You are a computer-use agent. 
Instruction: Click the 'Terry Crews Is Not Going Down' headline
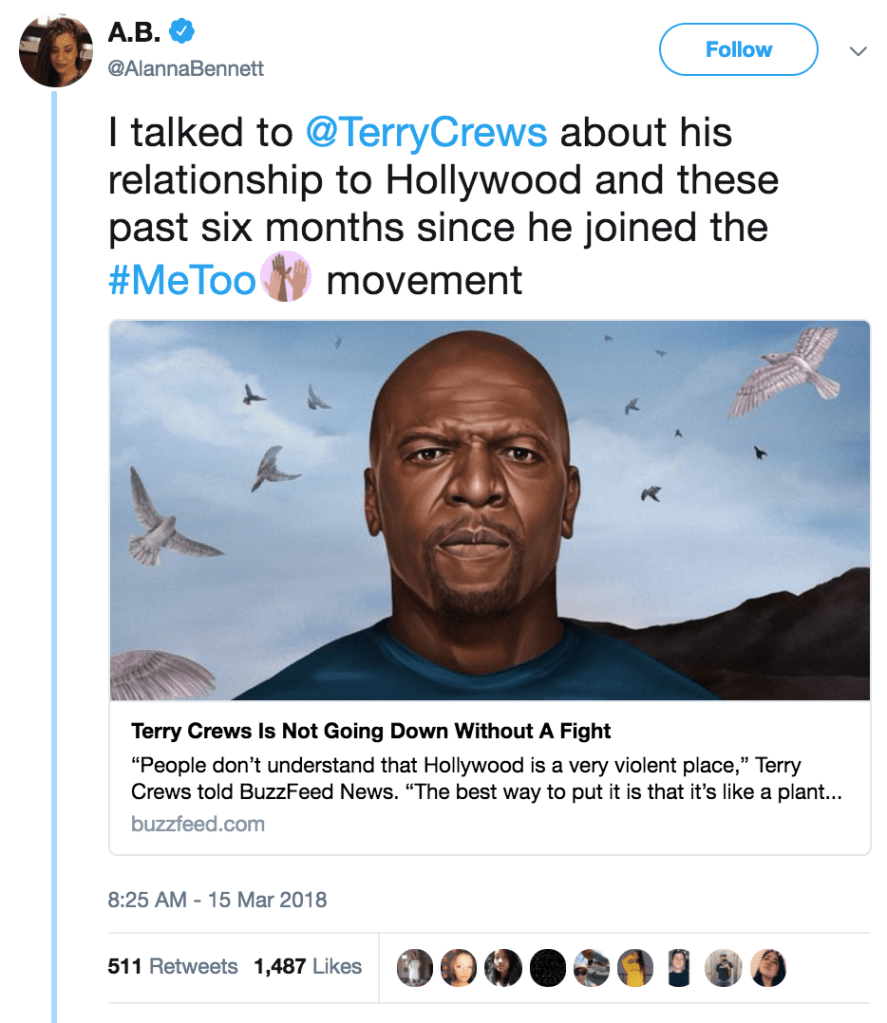[371, 731]
